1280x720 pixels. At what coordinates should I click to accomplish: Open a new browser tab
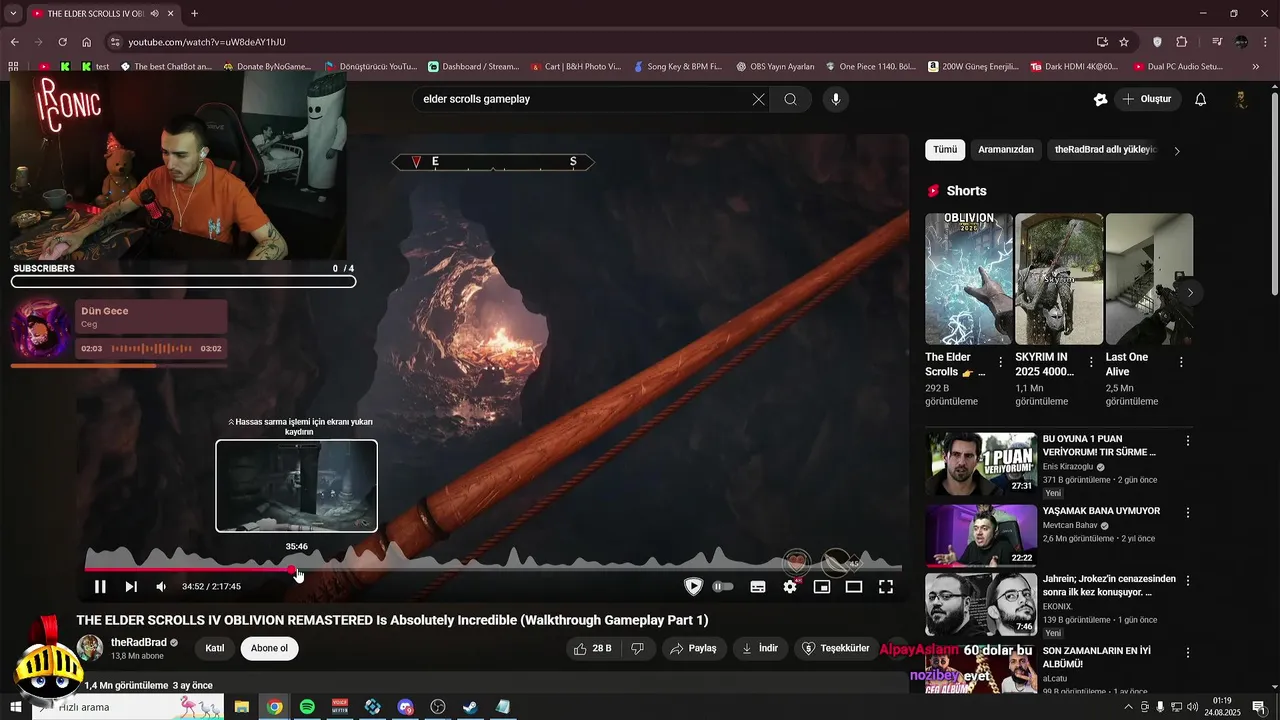coord(194,14)
